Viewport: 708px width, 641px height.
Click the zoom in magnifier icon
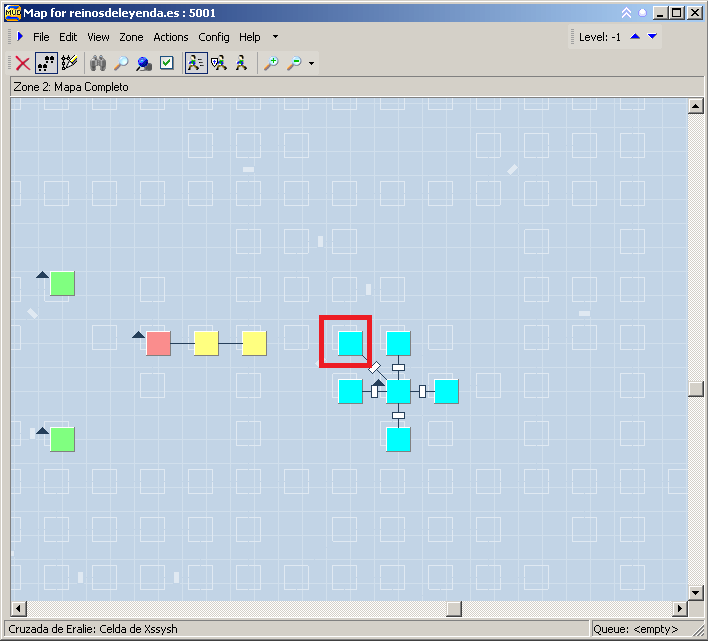pyautogui.click(x=271, y=63)
